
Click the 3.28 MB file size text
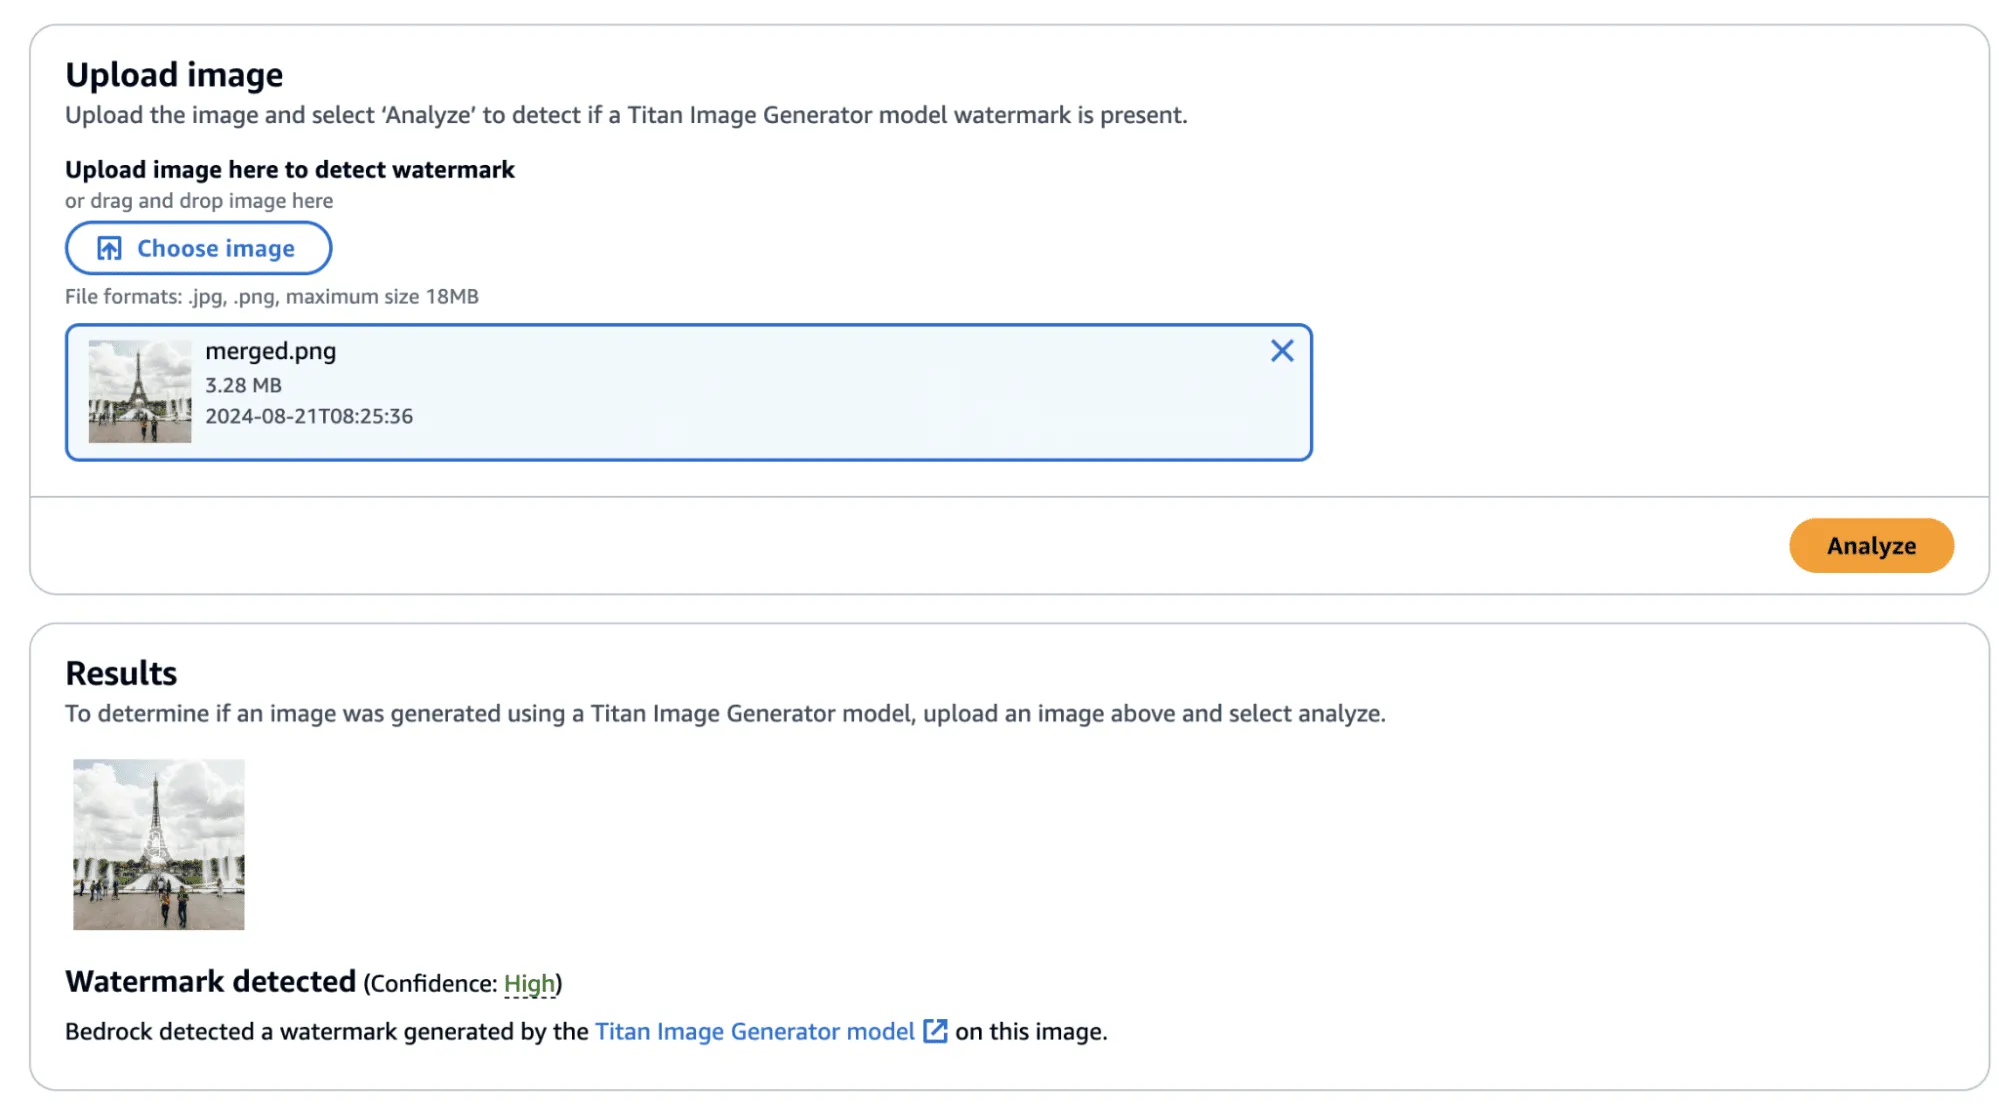(x=243, y=385)
